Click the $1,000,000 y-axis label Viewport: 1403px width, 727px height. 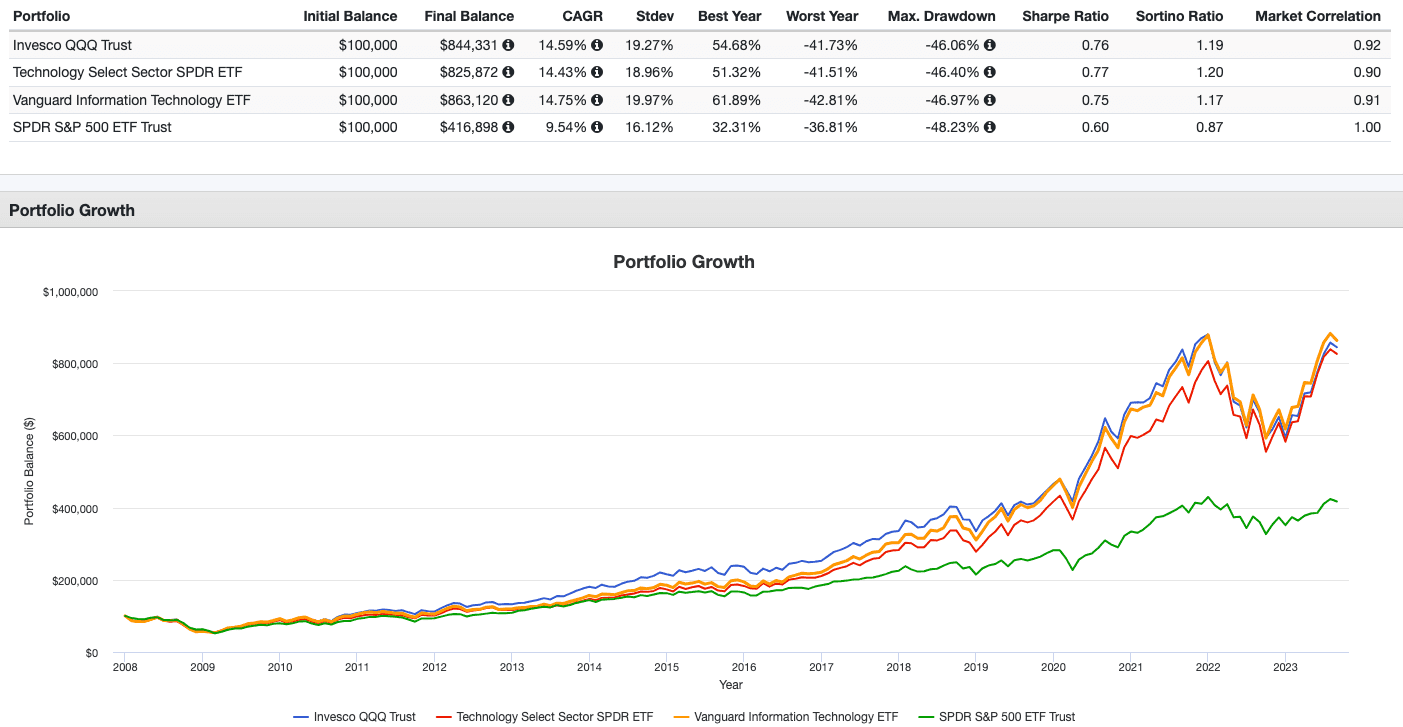pos(70,292)
